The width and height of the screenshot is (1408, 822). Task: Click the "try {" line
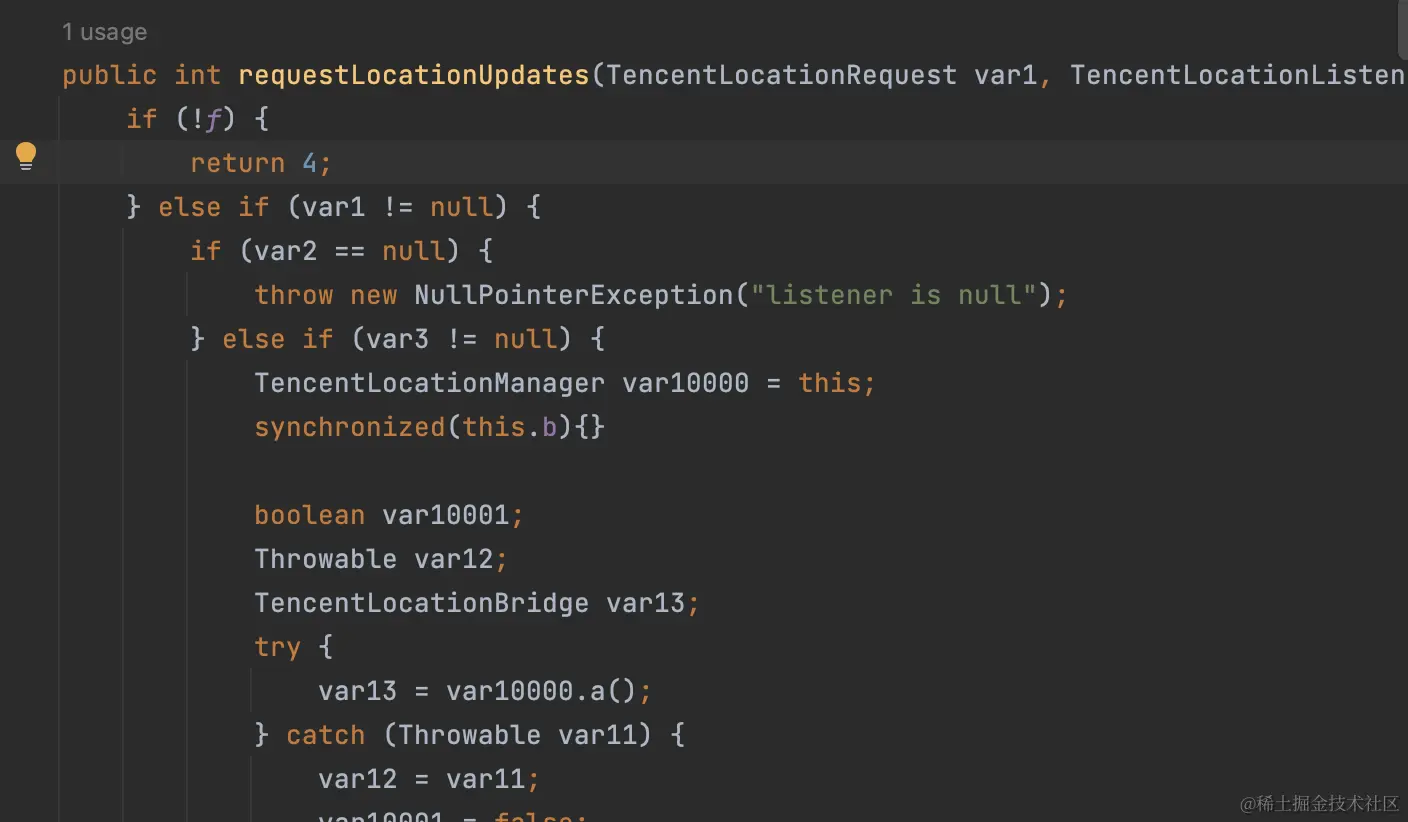[293, 647]
